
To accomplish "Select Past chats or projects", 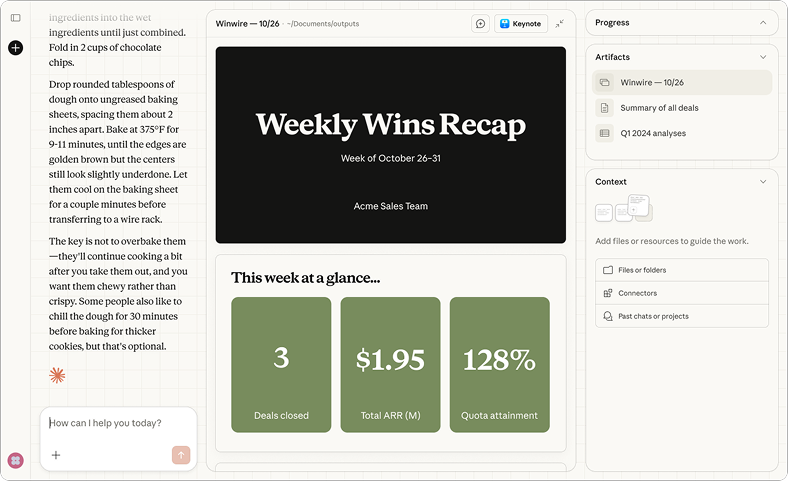I will tap(682, 316).
